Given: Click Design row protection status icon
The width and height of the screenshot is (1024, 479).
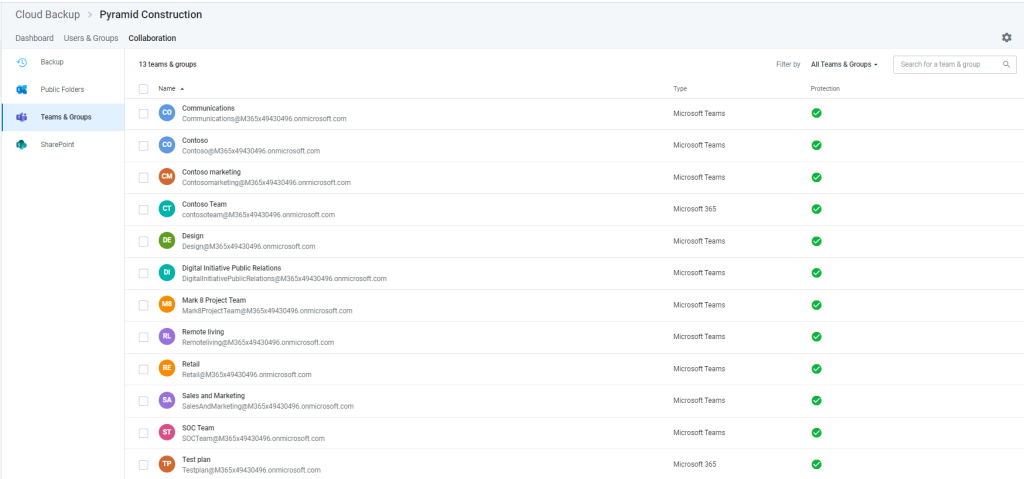Looking at the screenshot, I should click(x=816, y=241).
